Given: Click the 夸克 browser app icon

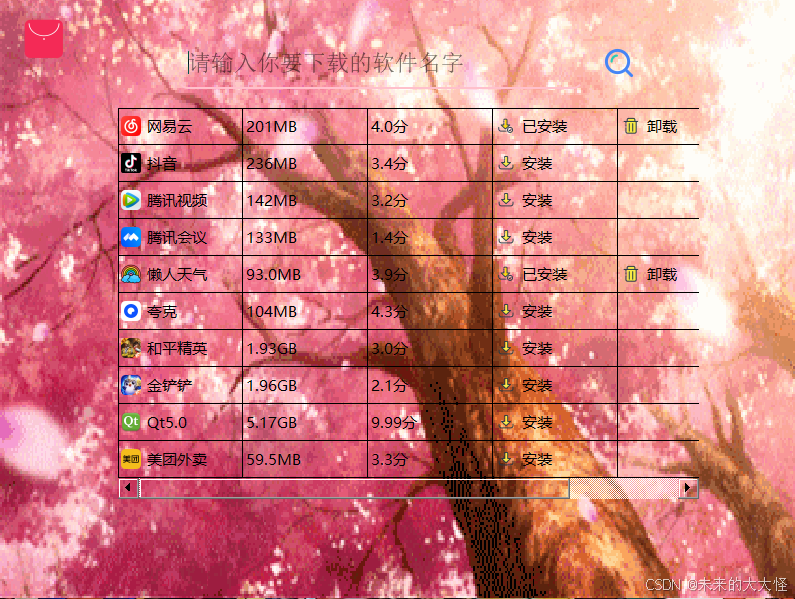Looking at the screenshot, I should tap(131, 311).
